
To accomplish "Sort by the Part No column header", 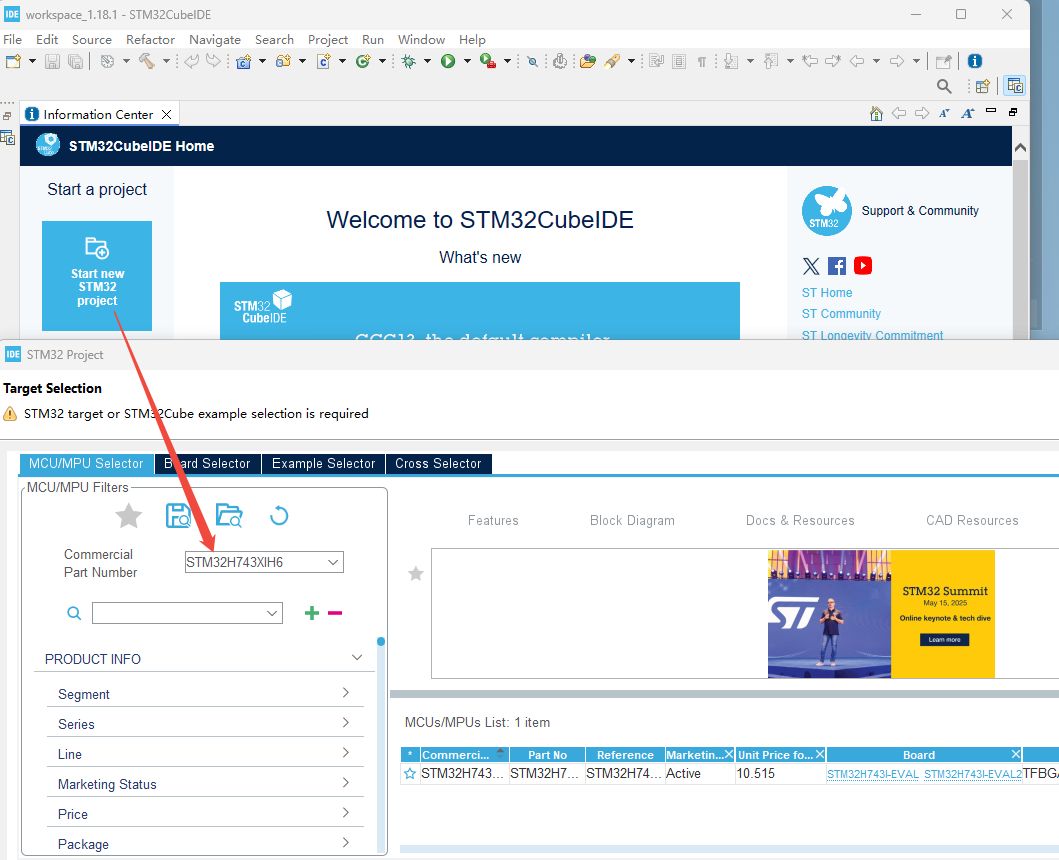I will tap(547, 755).
